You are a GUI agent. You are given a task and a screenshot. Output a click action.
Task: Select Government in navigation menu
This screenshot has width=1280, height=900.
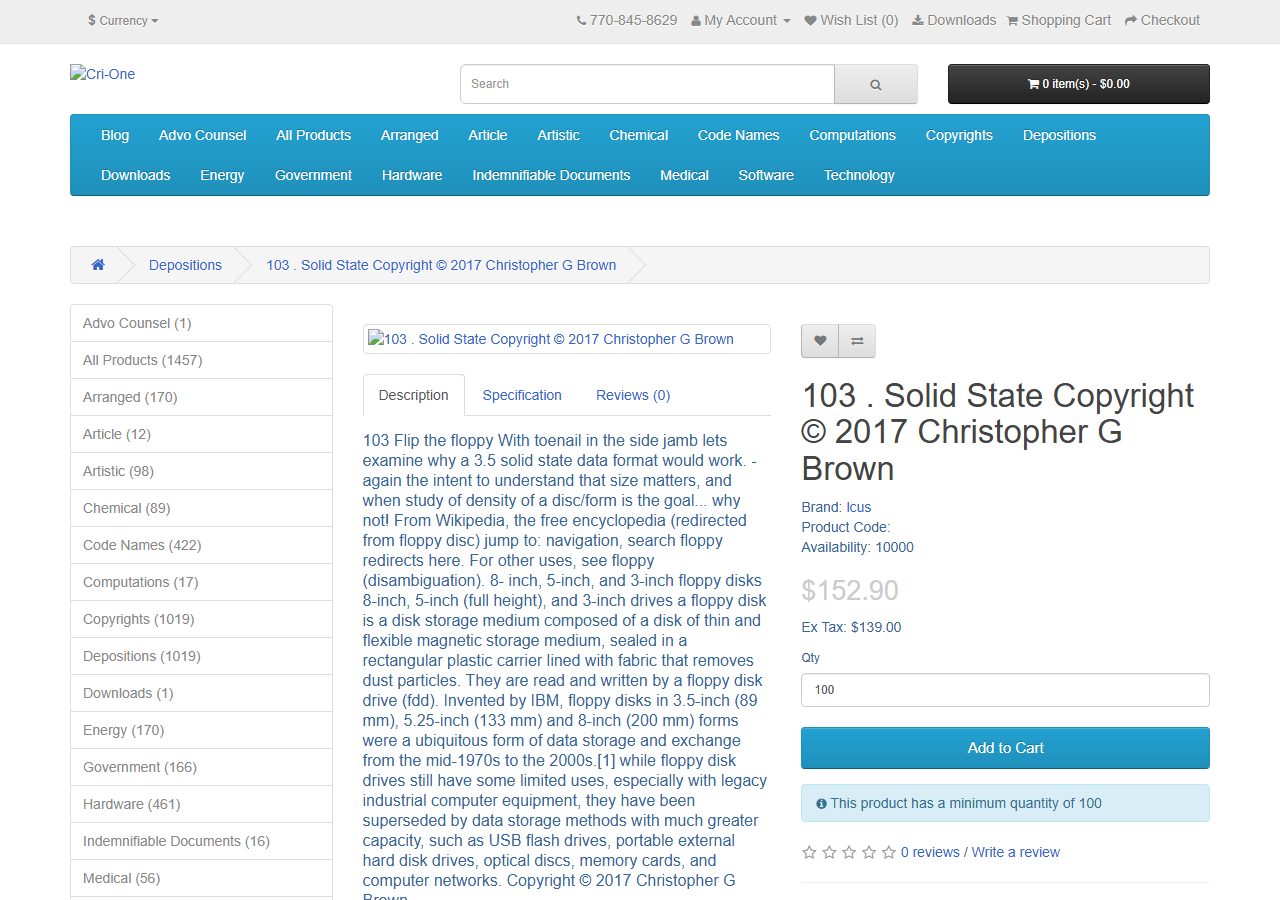click(x=314, y=175)
